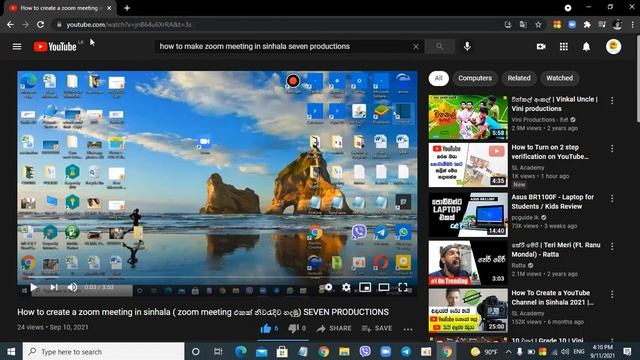
Task: Click the SAVE button
Action: pos(377,328)
